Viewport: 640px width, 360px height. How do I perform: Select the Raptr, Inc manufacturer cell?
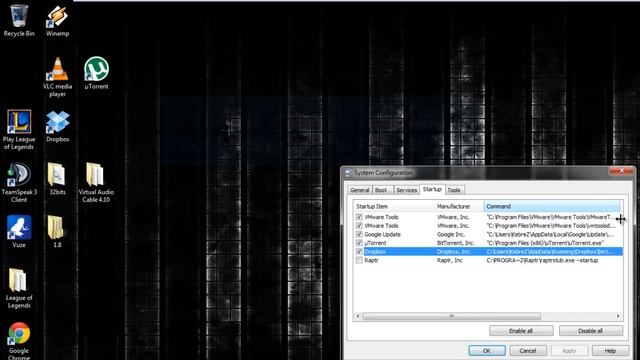(x=449, y=260)
